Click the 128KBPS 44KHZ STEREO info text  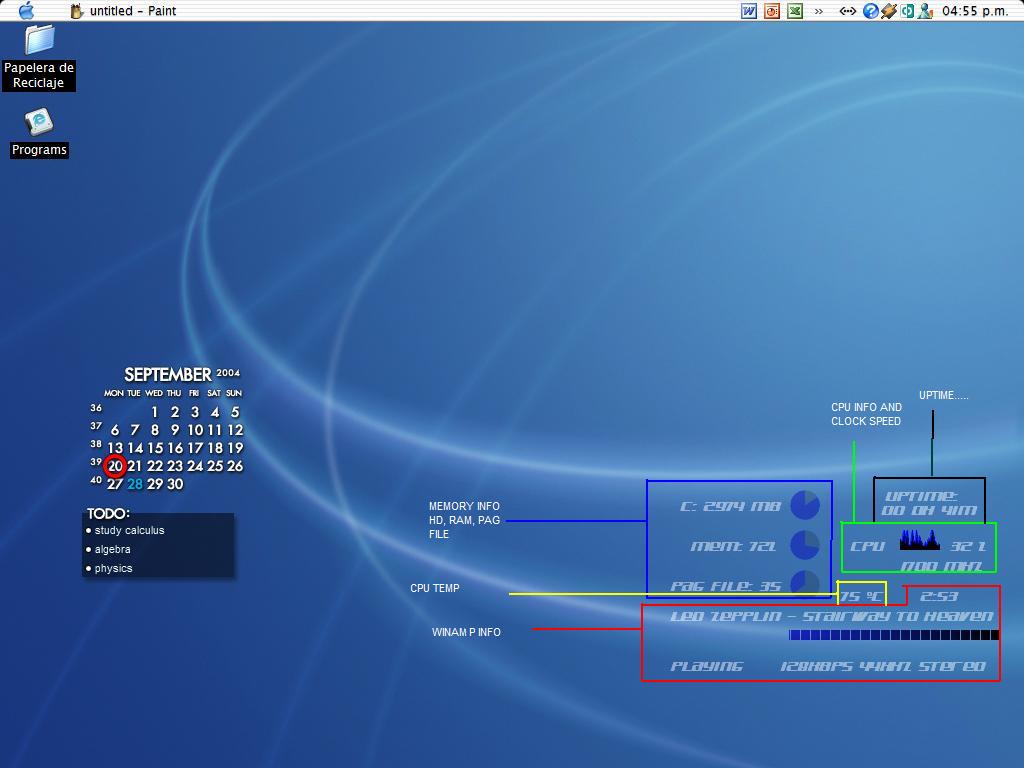pos(883,666)
